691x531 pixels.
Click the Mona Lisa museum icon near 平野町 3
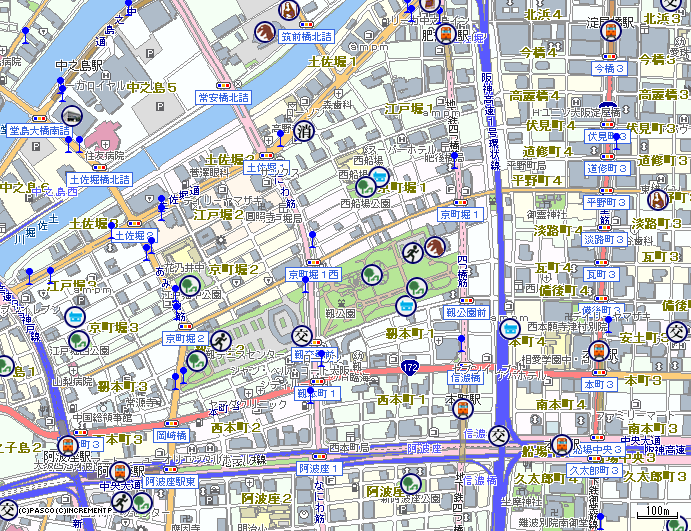[x=658, y=187]
